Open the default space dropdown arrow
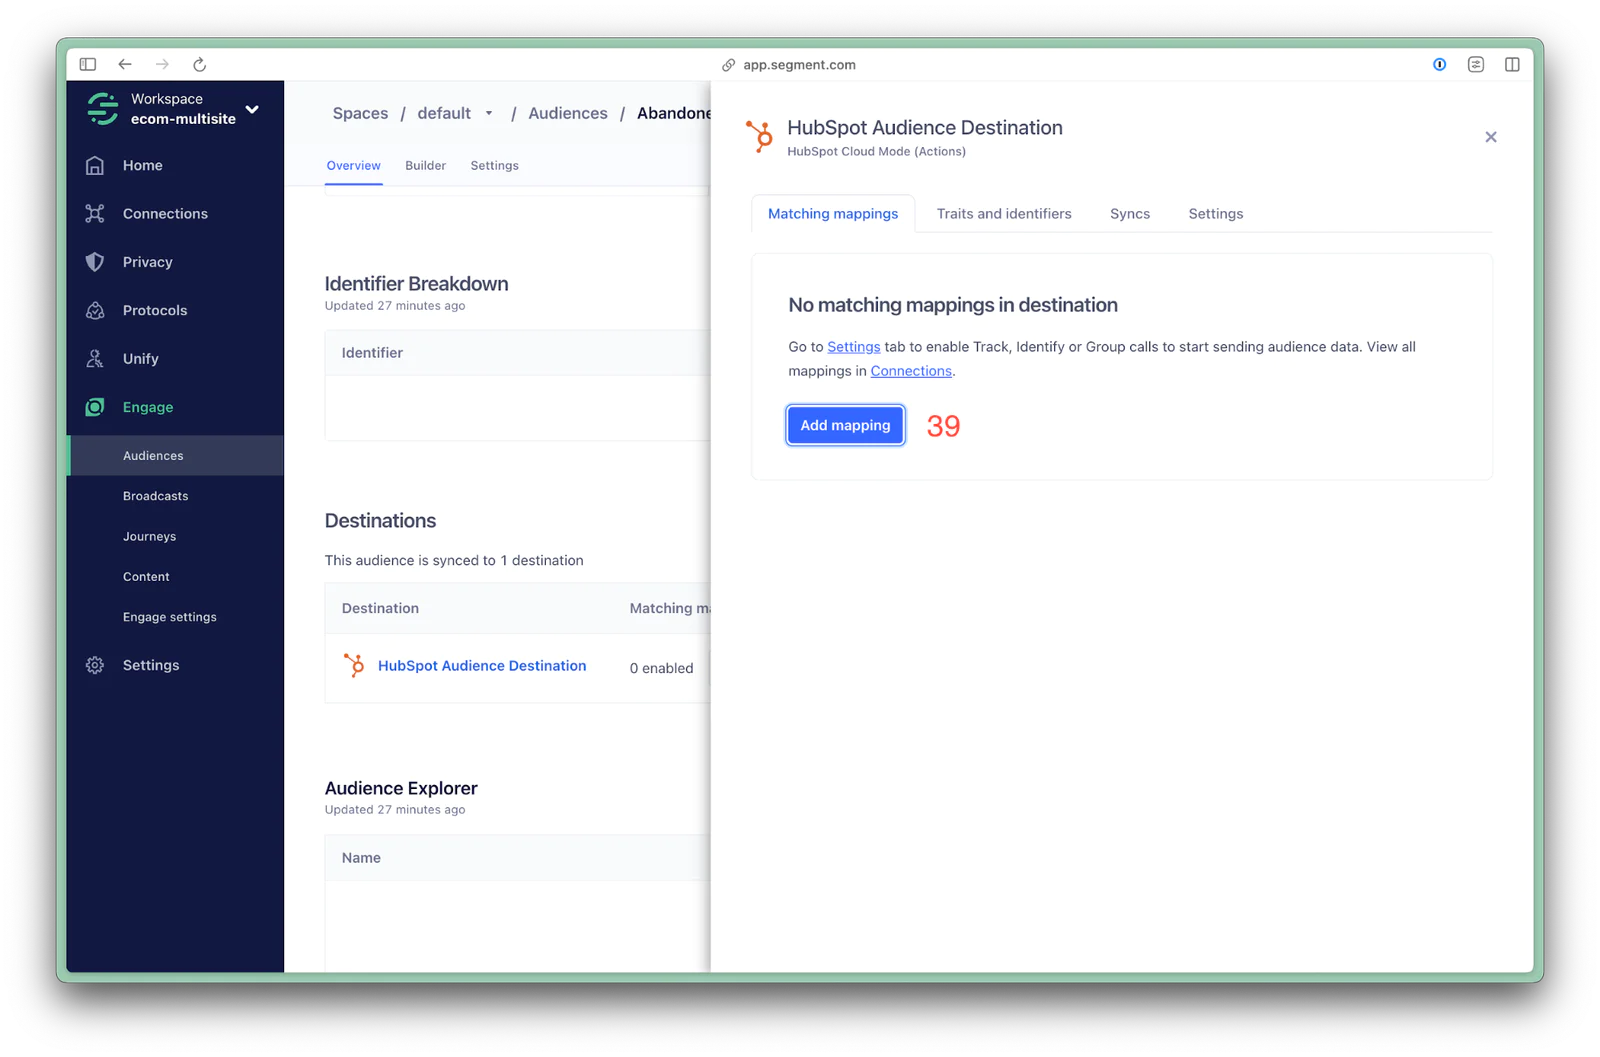1600x1057 pixels. tap(489, 114)
